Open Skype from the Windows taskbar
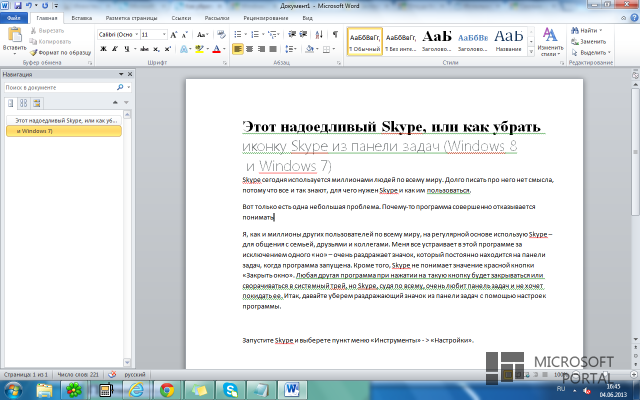The image size is (640, 400). tap(230, 390)
